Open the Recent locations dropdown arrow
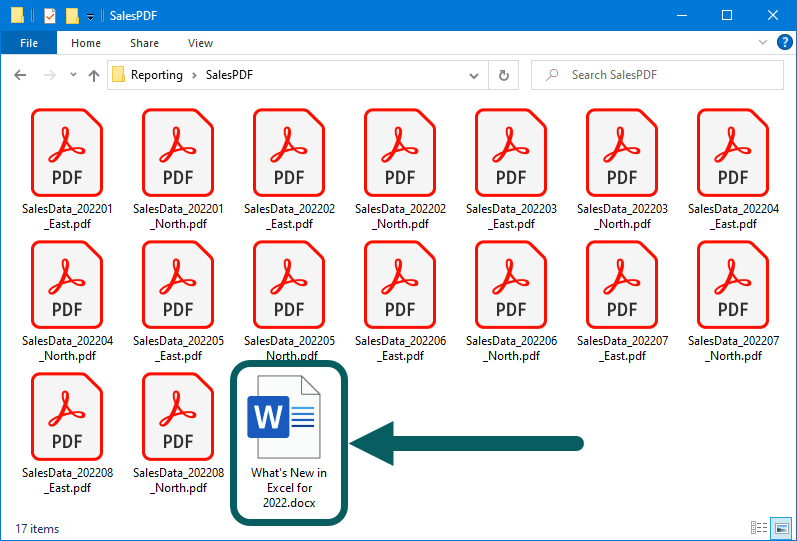 tap(73, 75)
